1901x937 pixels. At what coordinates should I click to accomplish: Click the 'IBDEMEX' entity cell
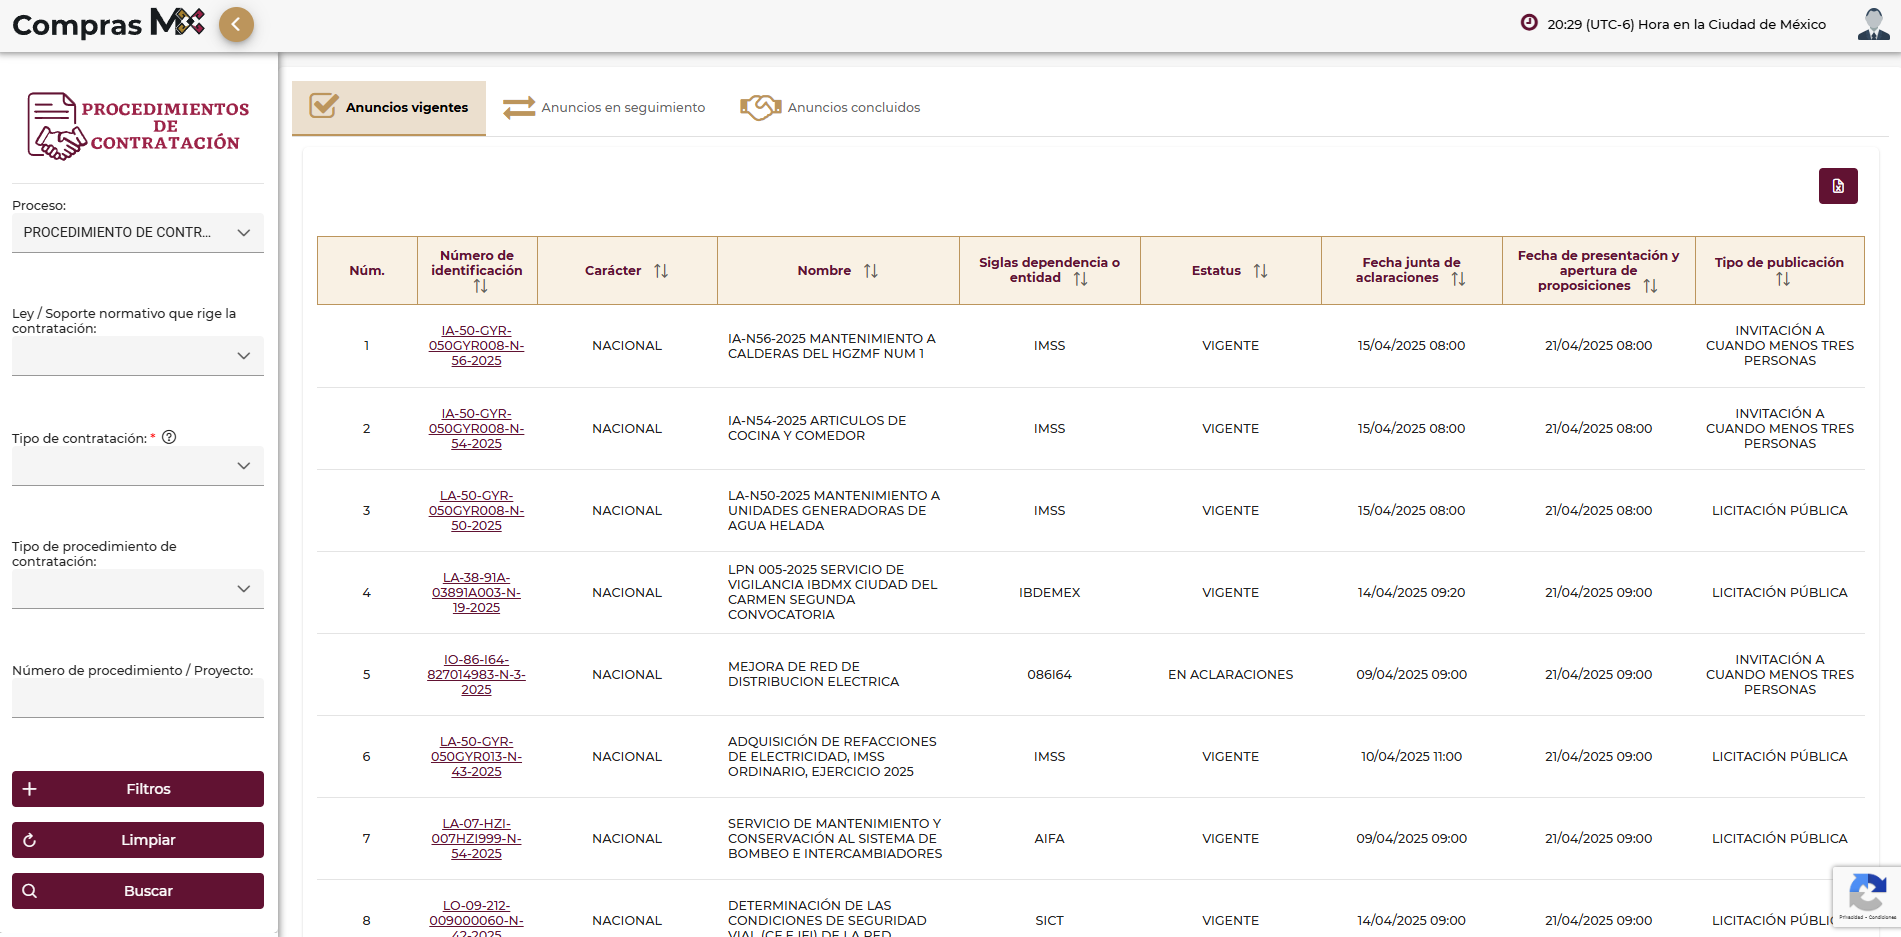[x=1049, y=593]
